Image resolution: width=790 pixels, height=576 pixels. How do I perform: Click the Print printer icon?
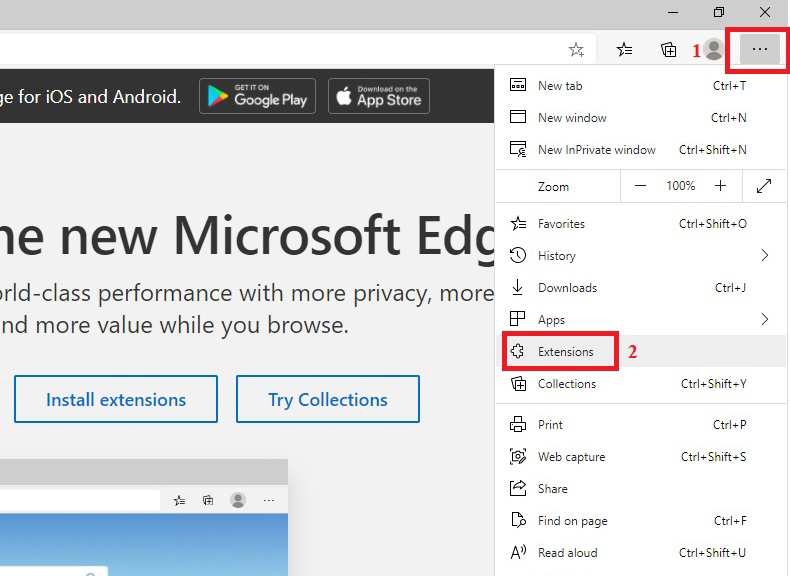pos(518,424)
